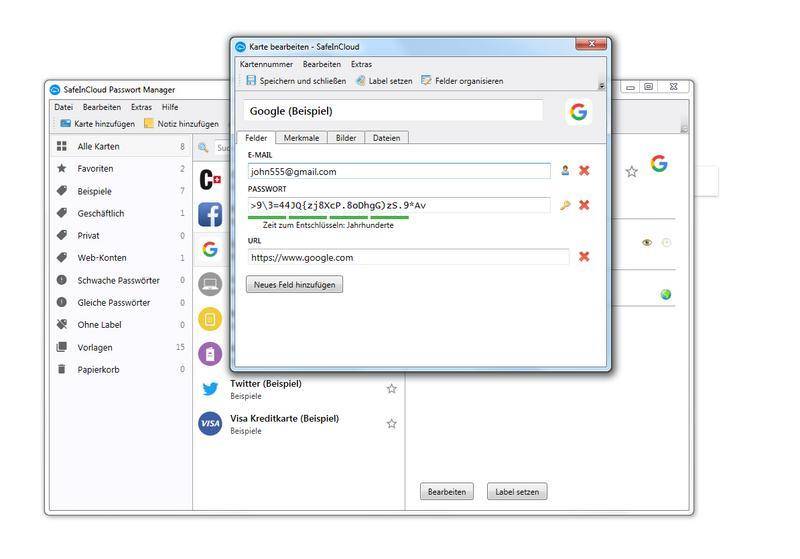Click the Neues Feld hinzufügen button
Screen dimensions: 800x559
(294, 285)
